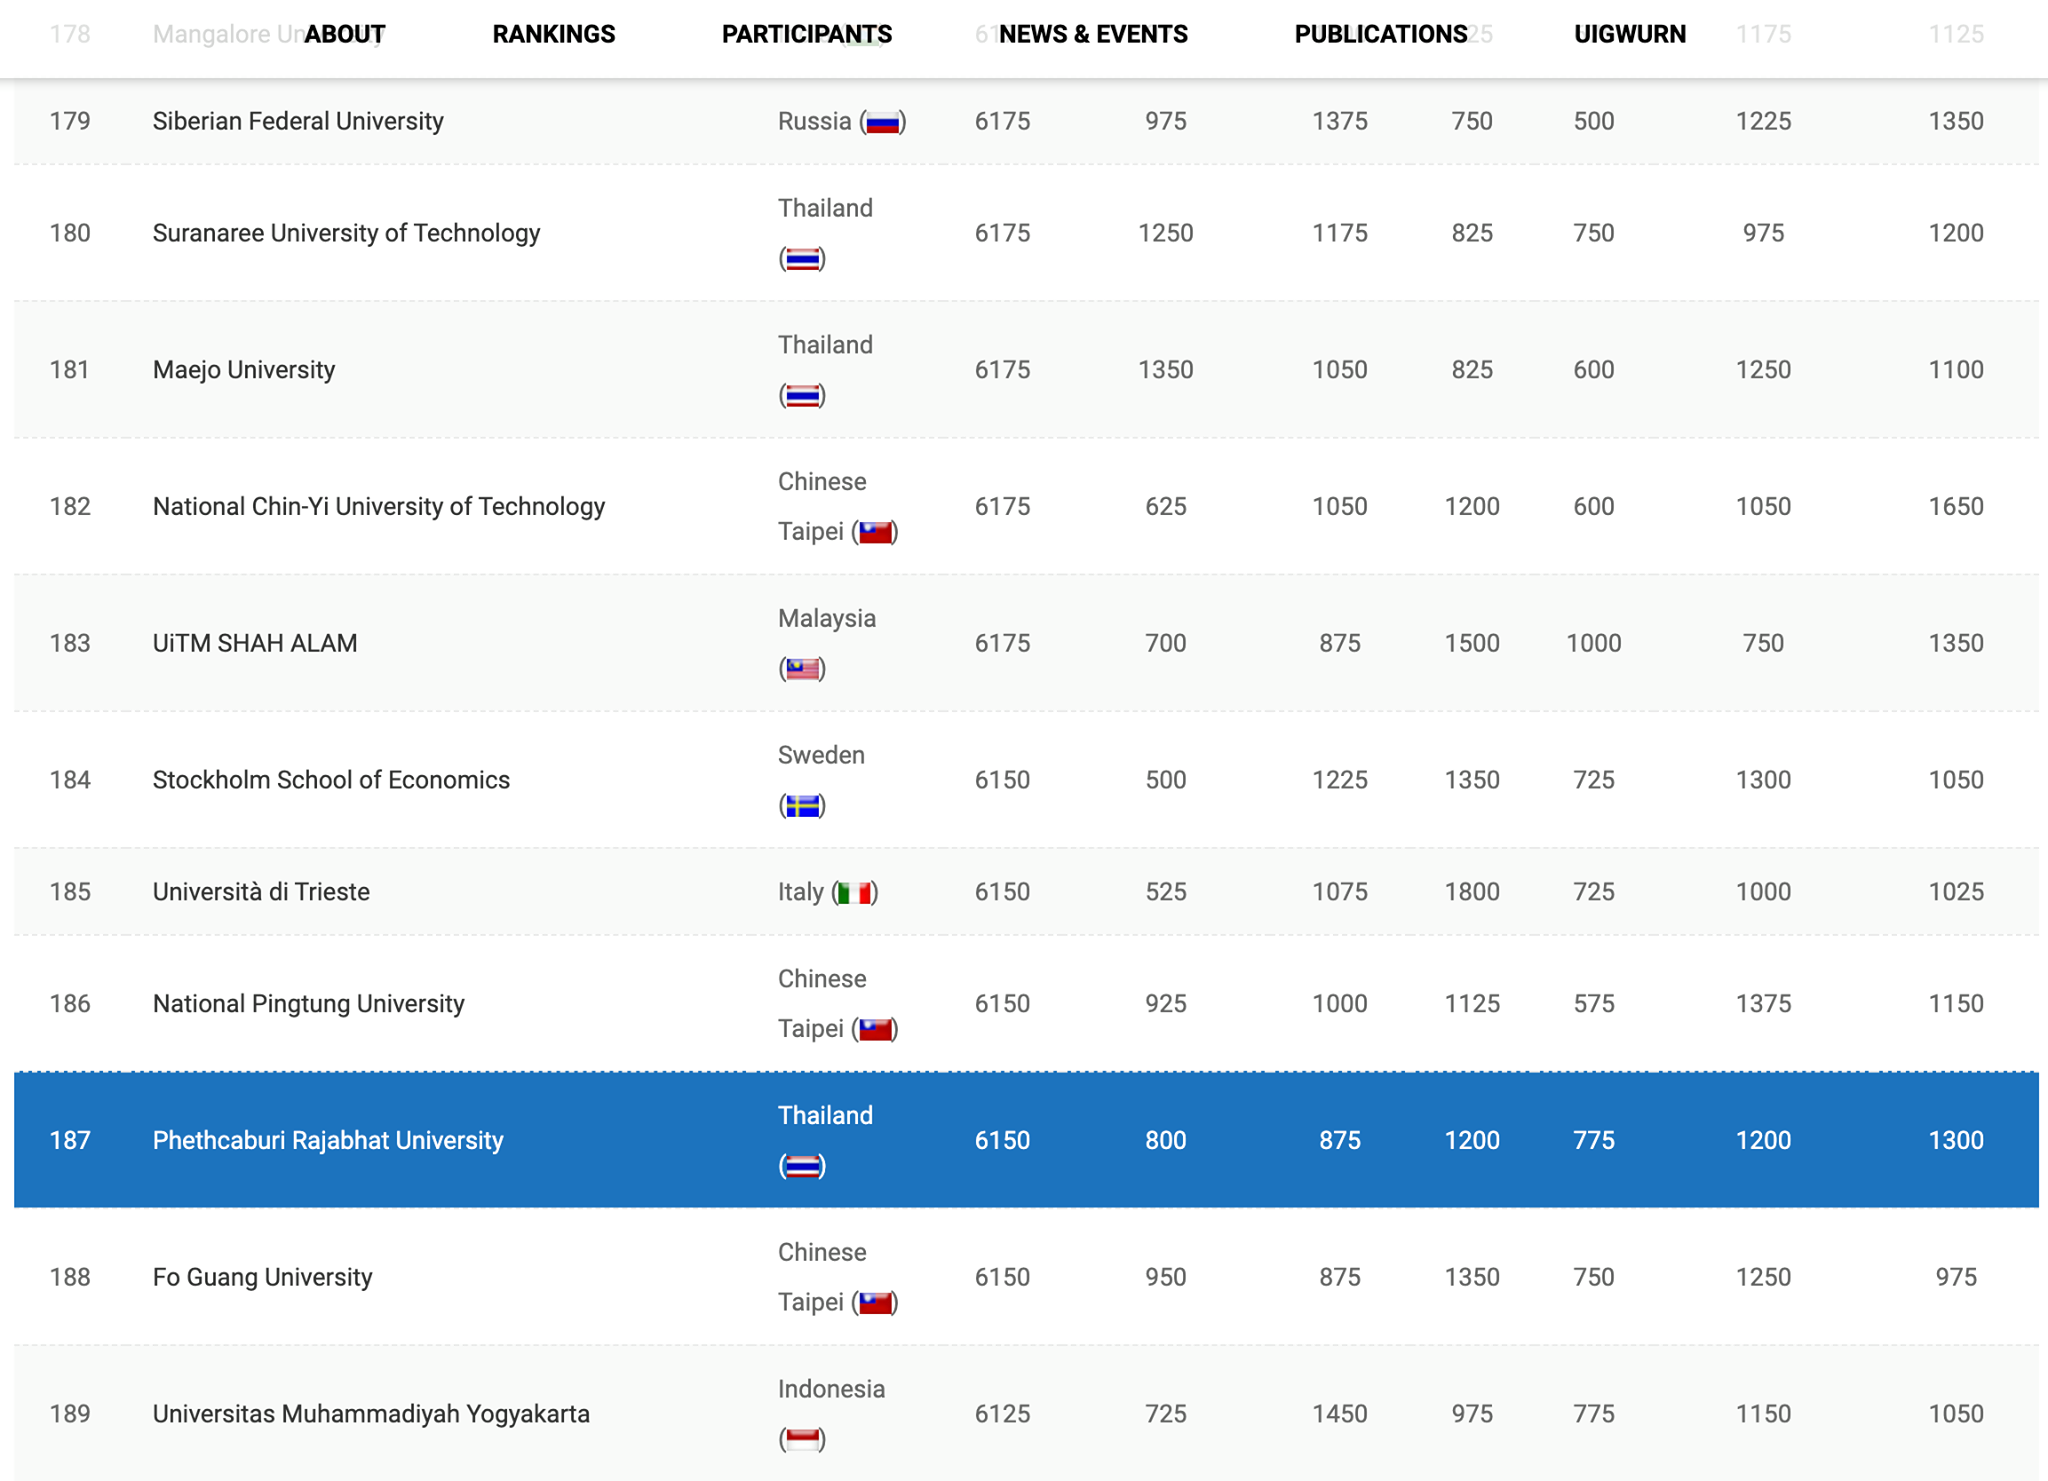
Task: Select Phethcaburi Rajabhat University row name
Action: point(327,1140)
